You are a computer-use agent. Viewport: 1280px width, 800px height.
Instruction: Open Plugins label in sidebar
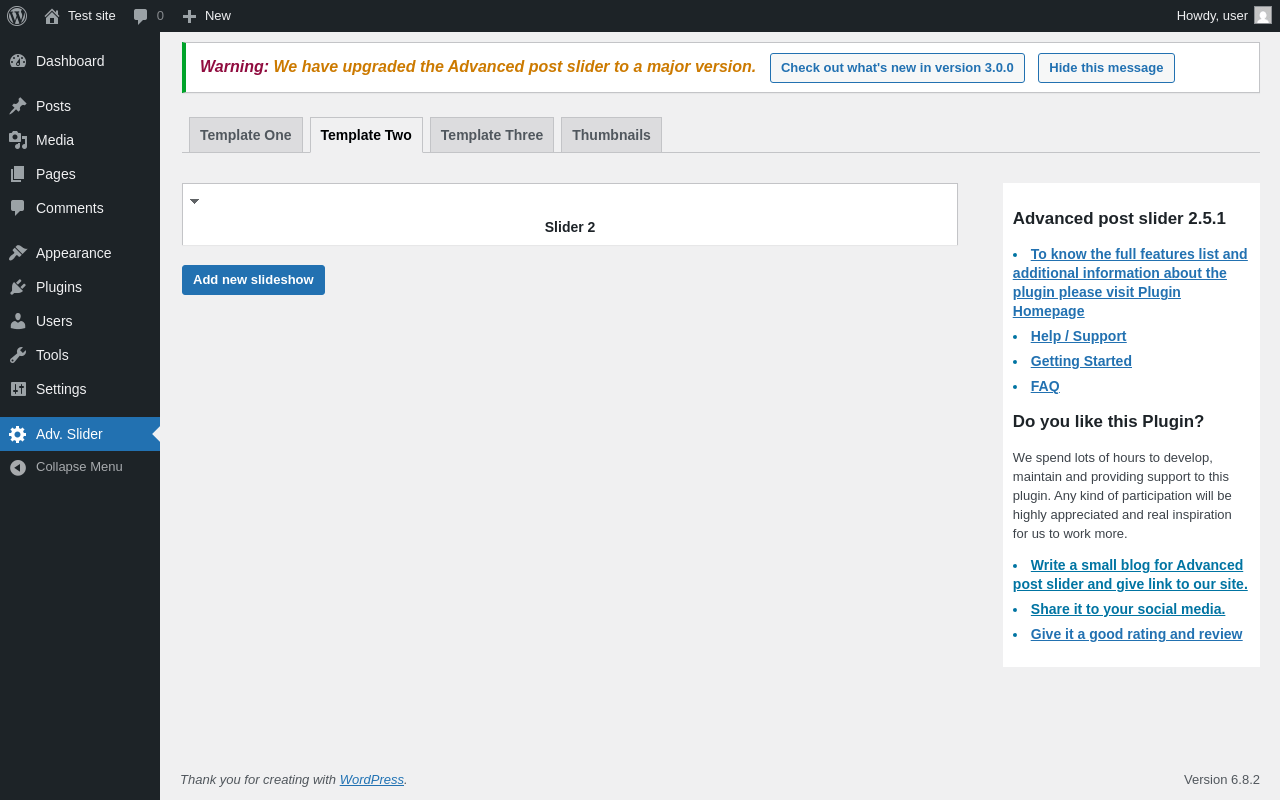(x=59, y=287)
